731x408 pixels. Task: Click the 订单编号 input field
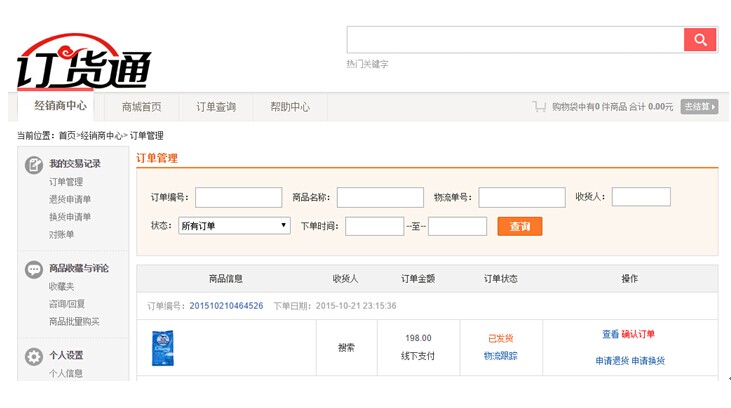click(x=238, y=198)
